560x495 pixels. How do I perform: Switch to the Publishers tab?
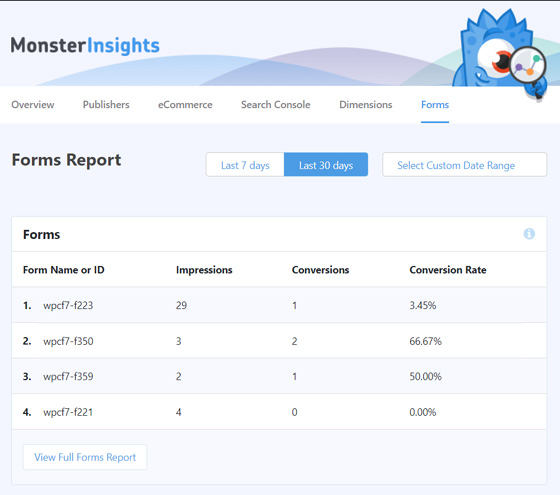click(106, 105)
